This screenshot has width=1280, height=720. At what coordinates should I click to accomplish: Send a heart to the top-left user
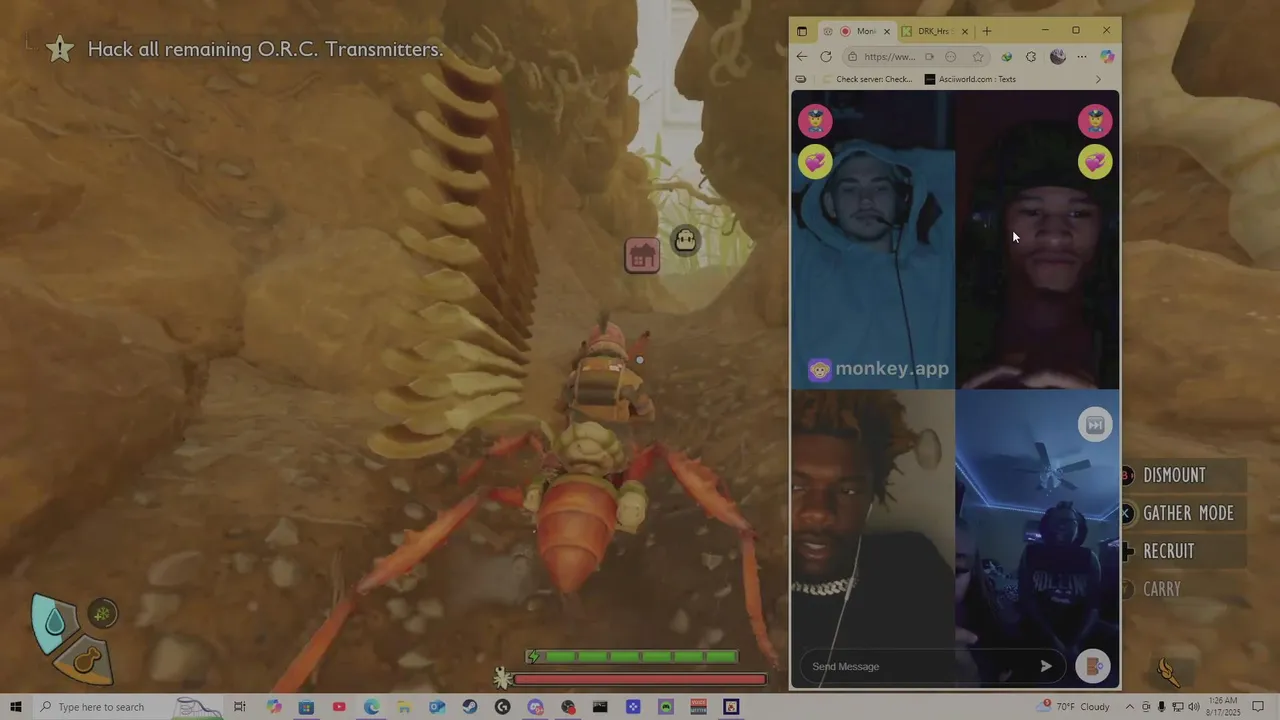click(815, 162)
